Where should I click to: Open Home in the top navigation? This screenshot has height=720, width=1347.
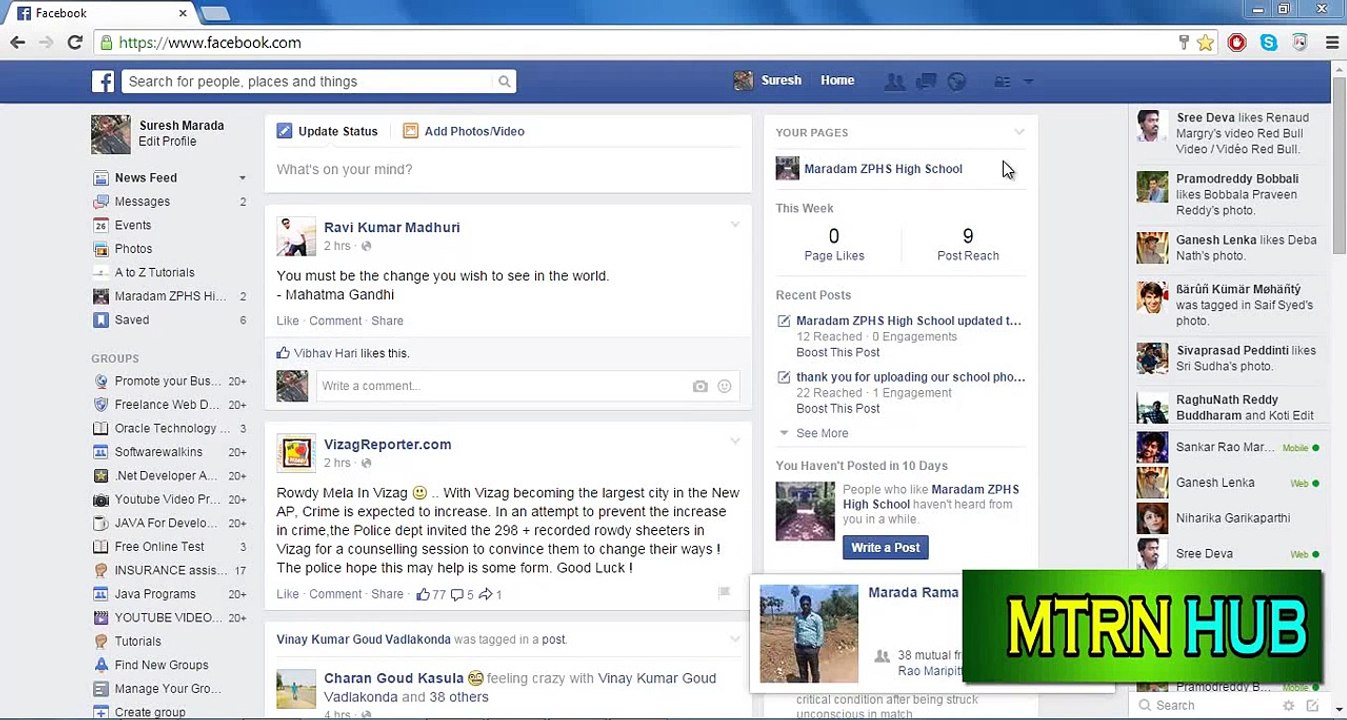[x=838, y=81]
